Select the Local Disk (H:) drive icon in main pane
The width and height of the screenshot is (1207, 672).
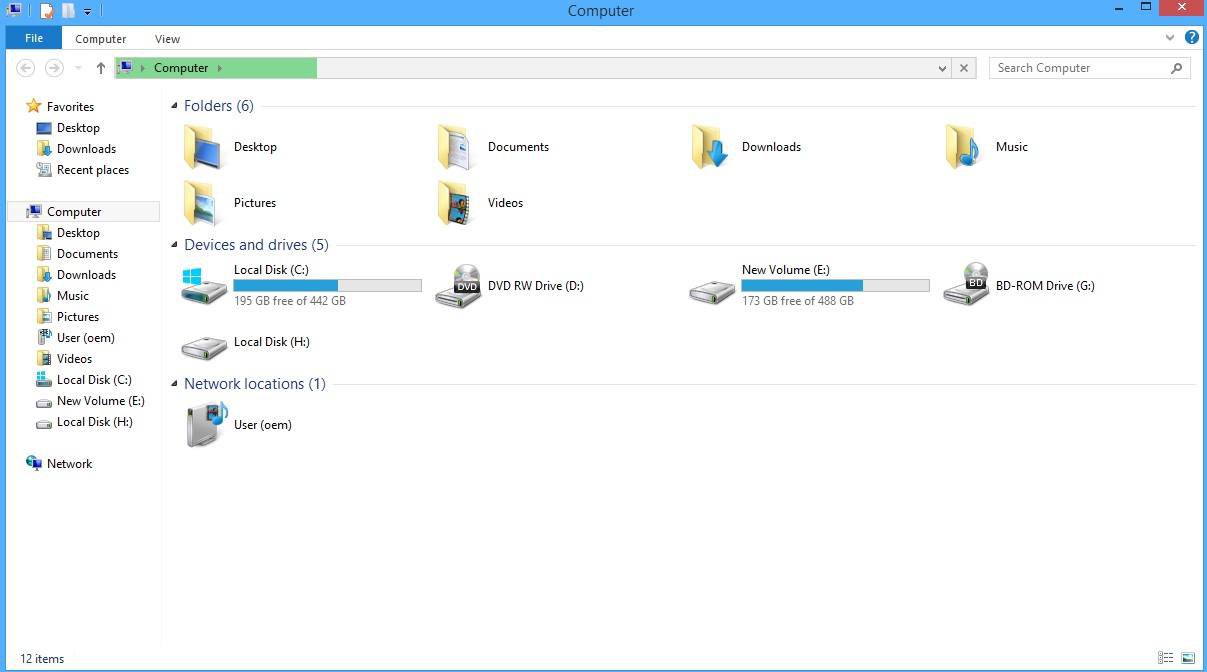(204, 346)
